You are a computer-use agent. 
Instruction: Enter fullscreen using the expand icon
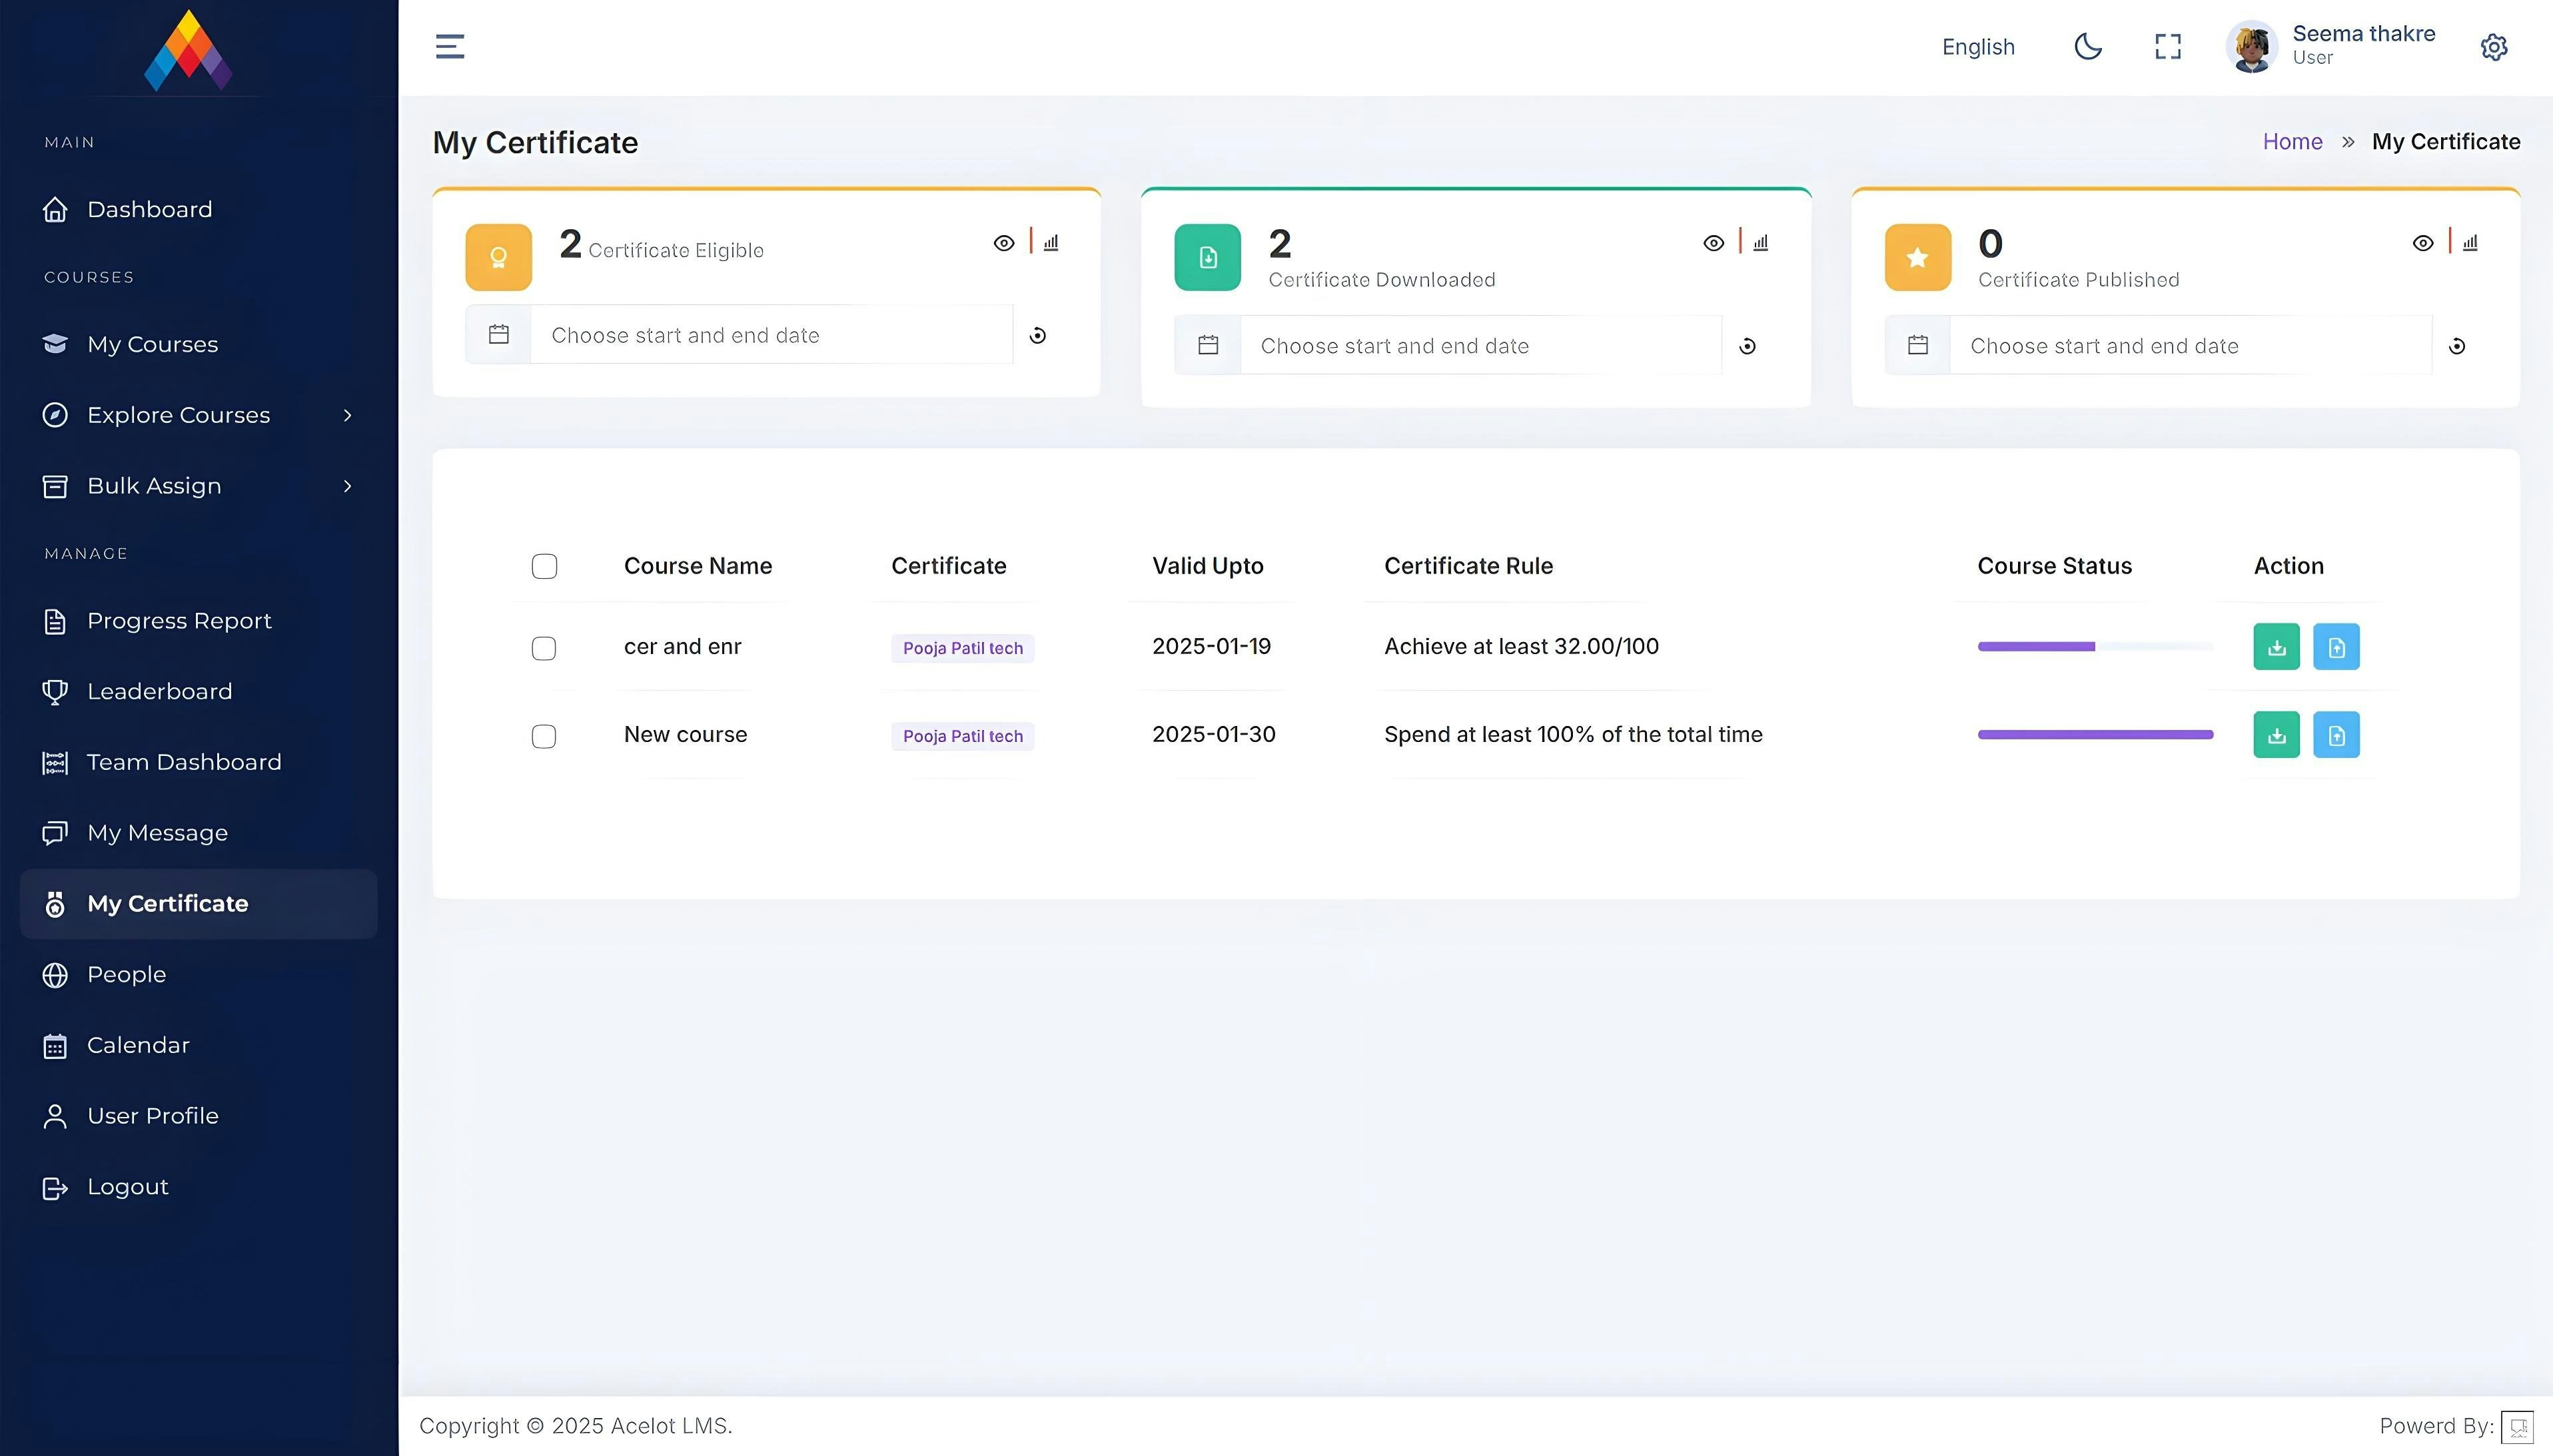click(x=2167, y=47)
